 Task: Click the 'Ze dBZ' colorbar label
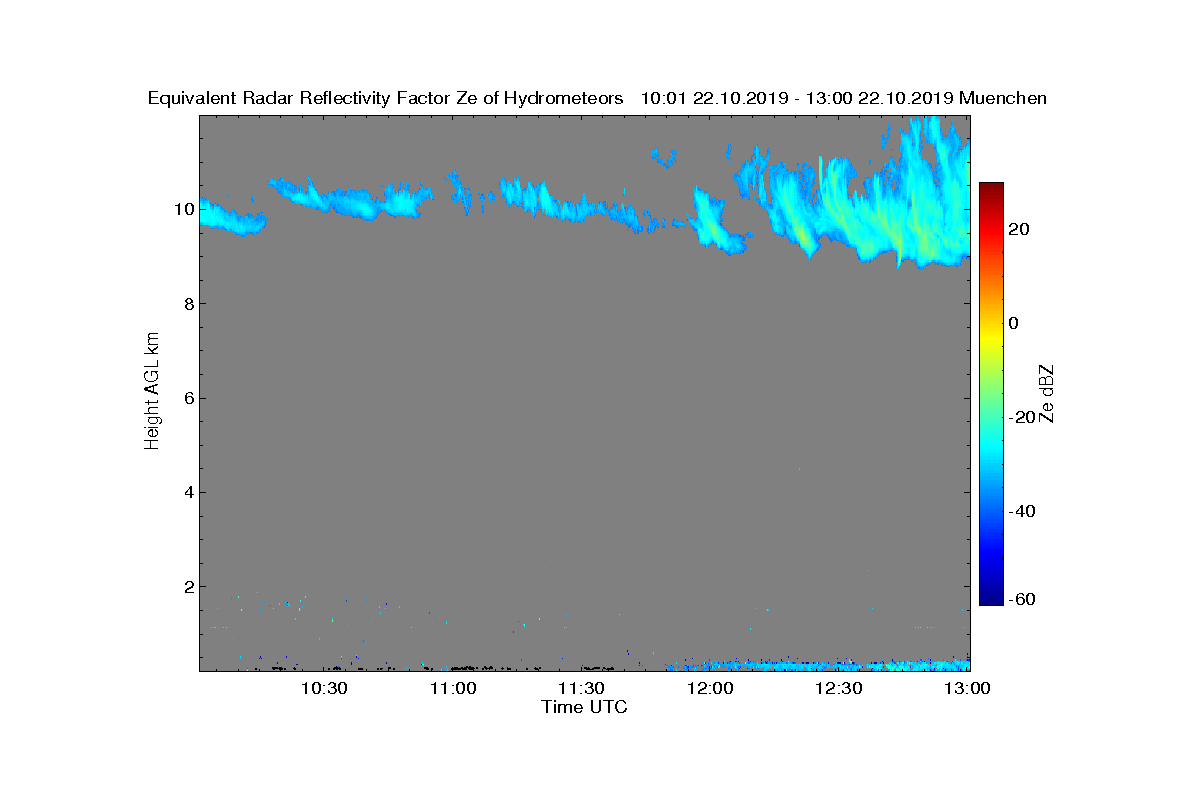(1047, 393)
